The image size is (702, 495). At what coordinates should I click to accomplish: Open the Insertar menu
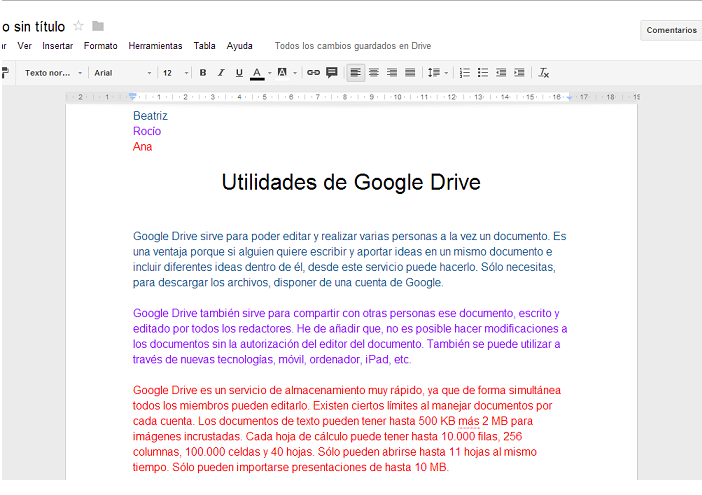pyautogui.click(x=57, y=46)
